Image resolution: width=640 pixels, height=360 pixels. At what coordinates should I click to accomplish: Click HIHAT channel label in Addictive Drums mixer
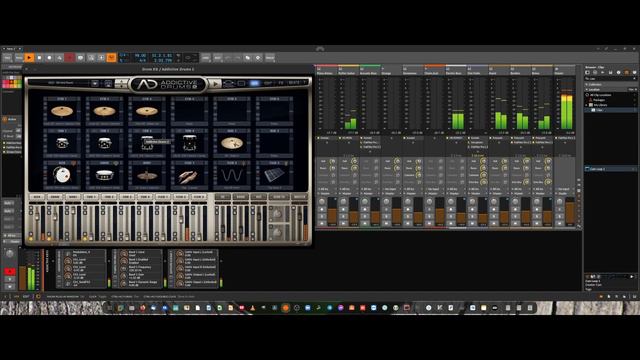coord(72,197)
